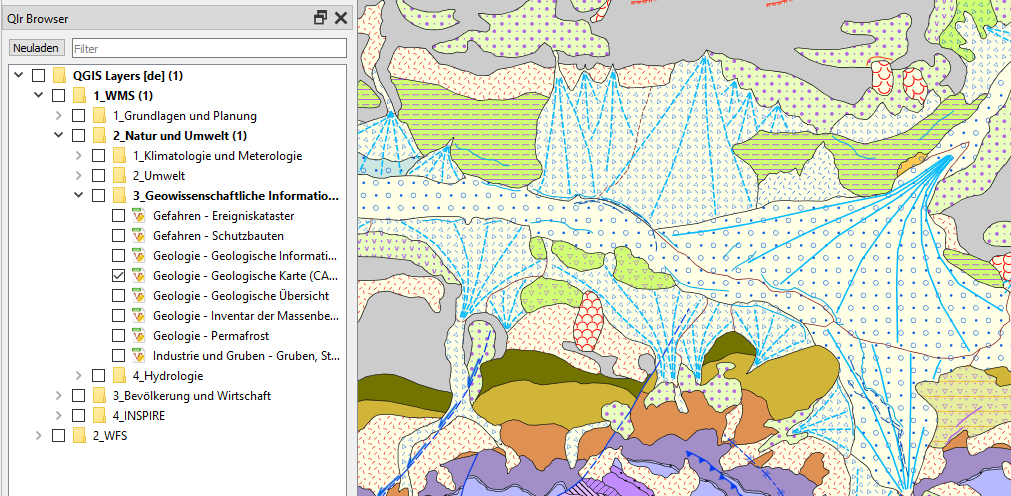Collapse the 3_Geowissenschaftliche Informationen group
Screen dimensions: 1011x496
coord(79,196)
